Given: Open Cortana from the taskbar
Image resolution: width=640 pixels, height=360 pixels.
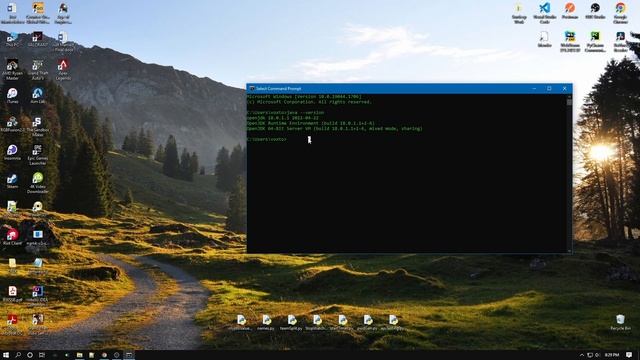Looking at the screenshot, I should 30,355.
